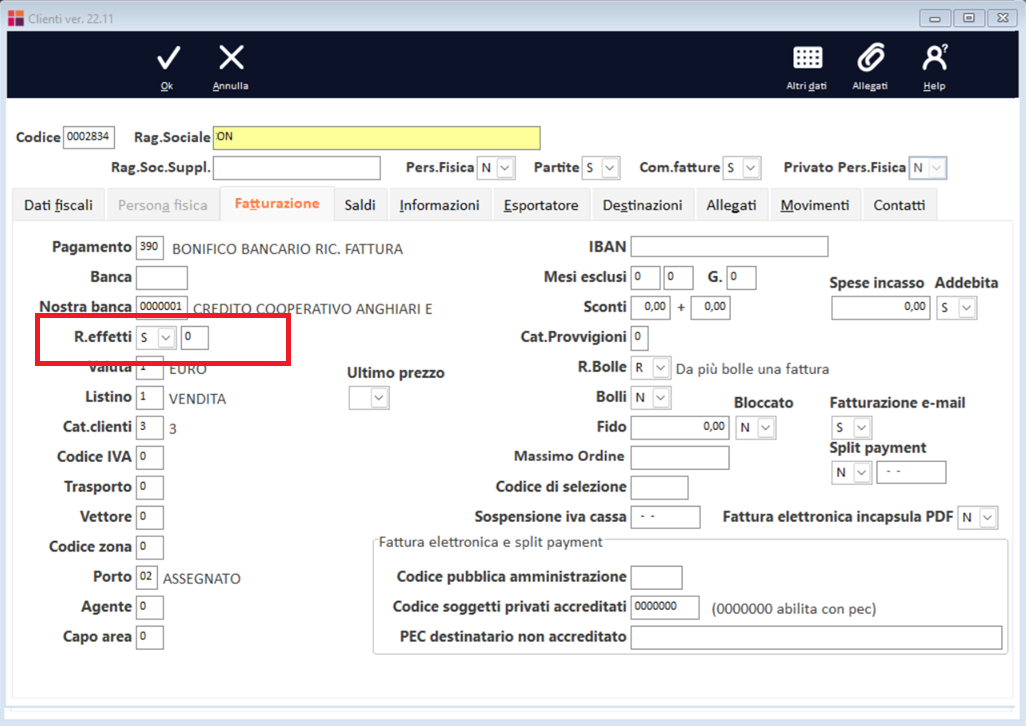Viewport: 1026px width, 726px height.
Task: Open the Ultimo prezzo dropdown
Action: coord(378,398)
